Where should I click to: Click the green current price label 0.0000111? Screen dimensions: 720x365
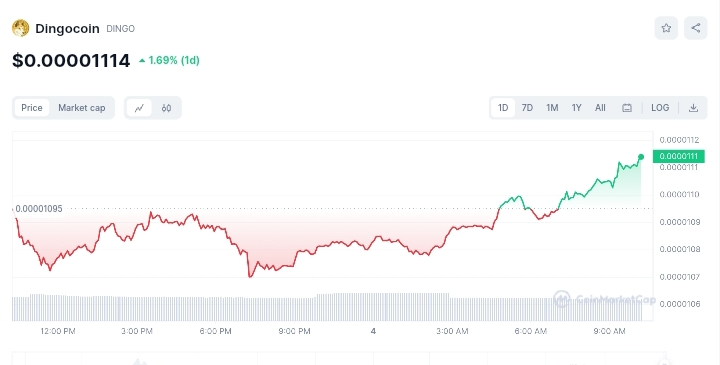[x=679, y=157]
